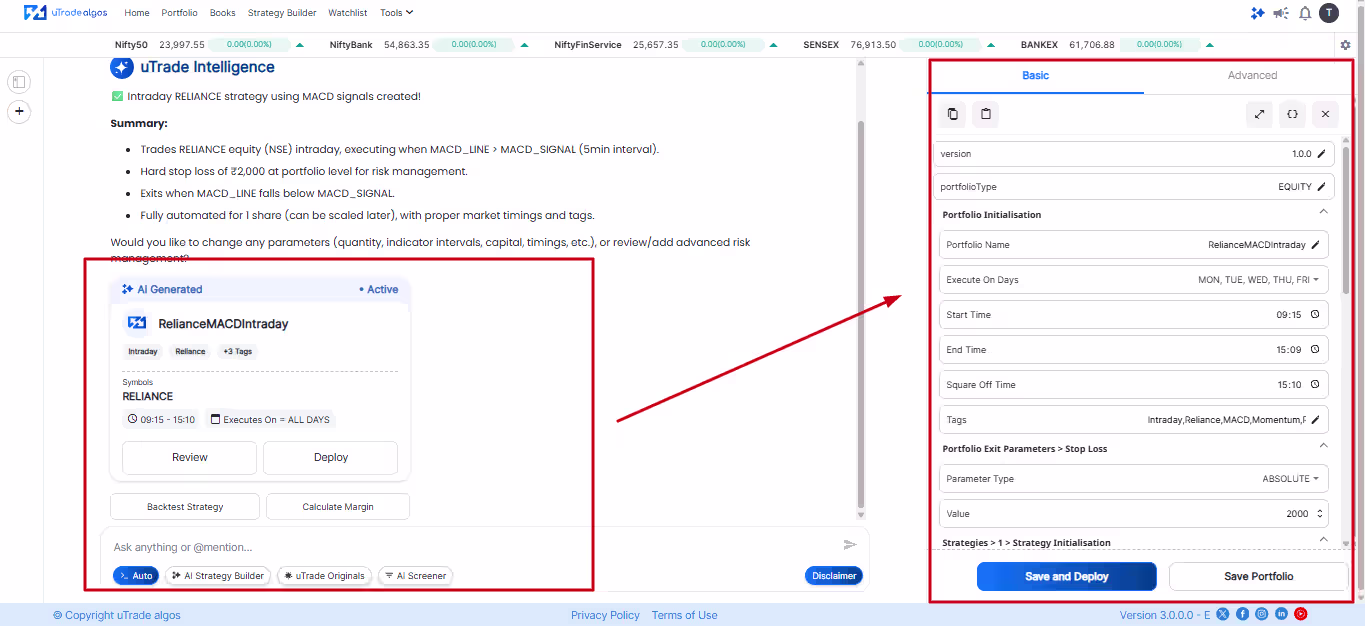Viewport: 1365px width, 626px height.
Task: Open the Terms of Use link
Action: coord(684,615)
